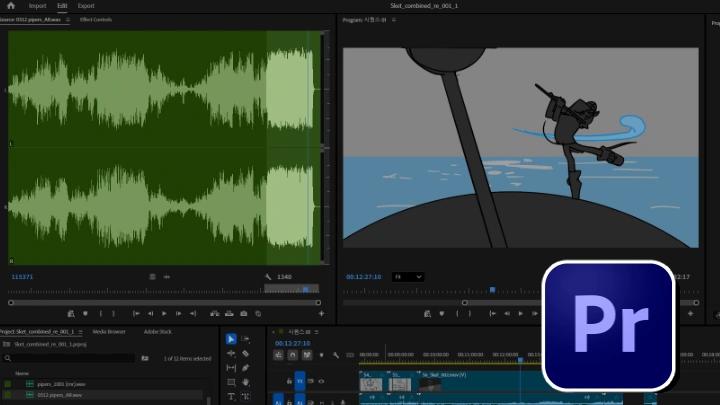720x405 pixels.
Task: Select the Hand tool
Action: (245, 382)
